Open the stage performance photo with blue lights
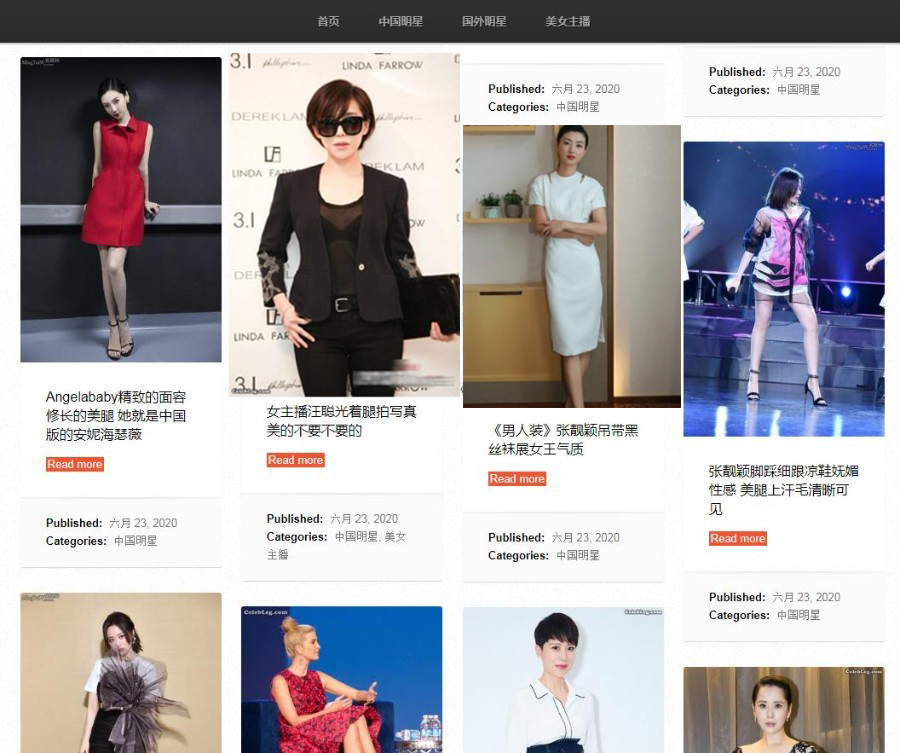This screenshot has width=900, height=753. pyautogui.click(x=783, y=289)
